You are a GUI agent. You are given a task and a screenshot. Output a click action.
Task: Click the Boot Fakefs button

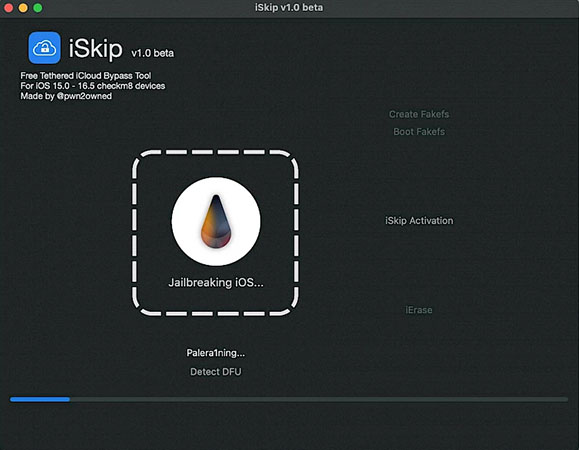click(x=419, y=131)
